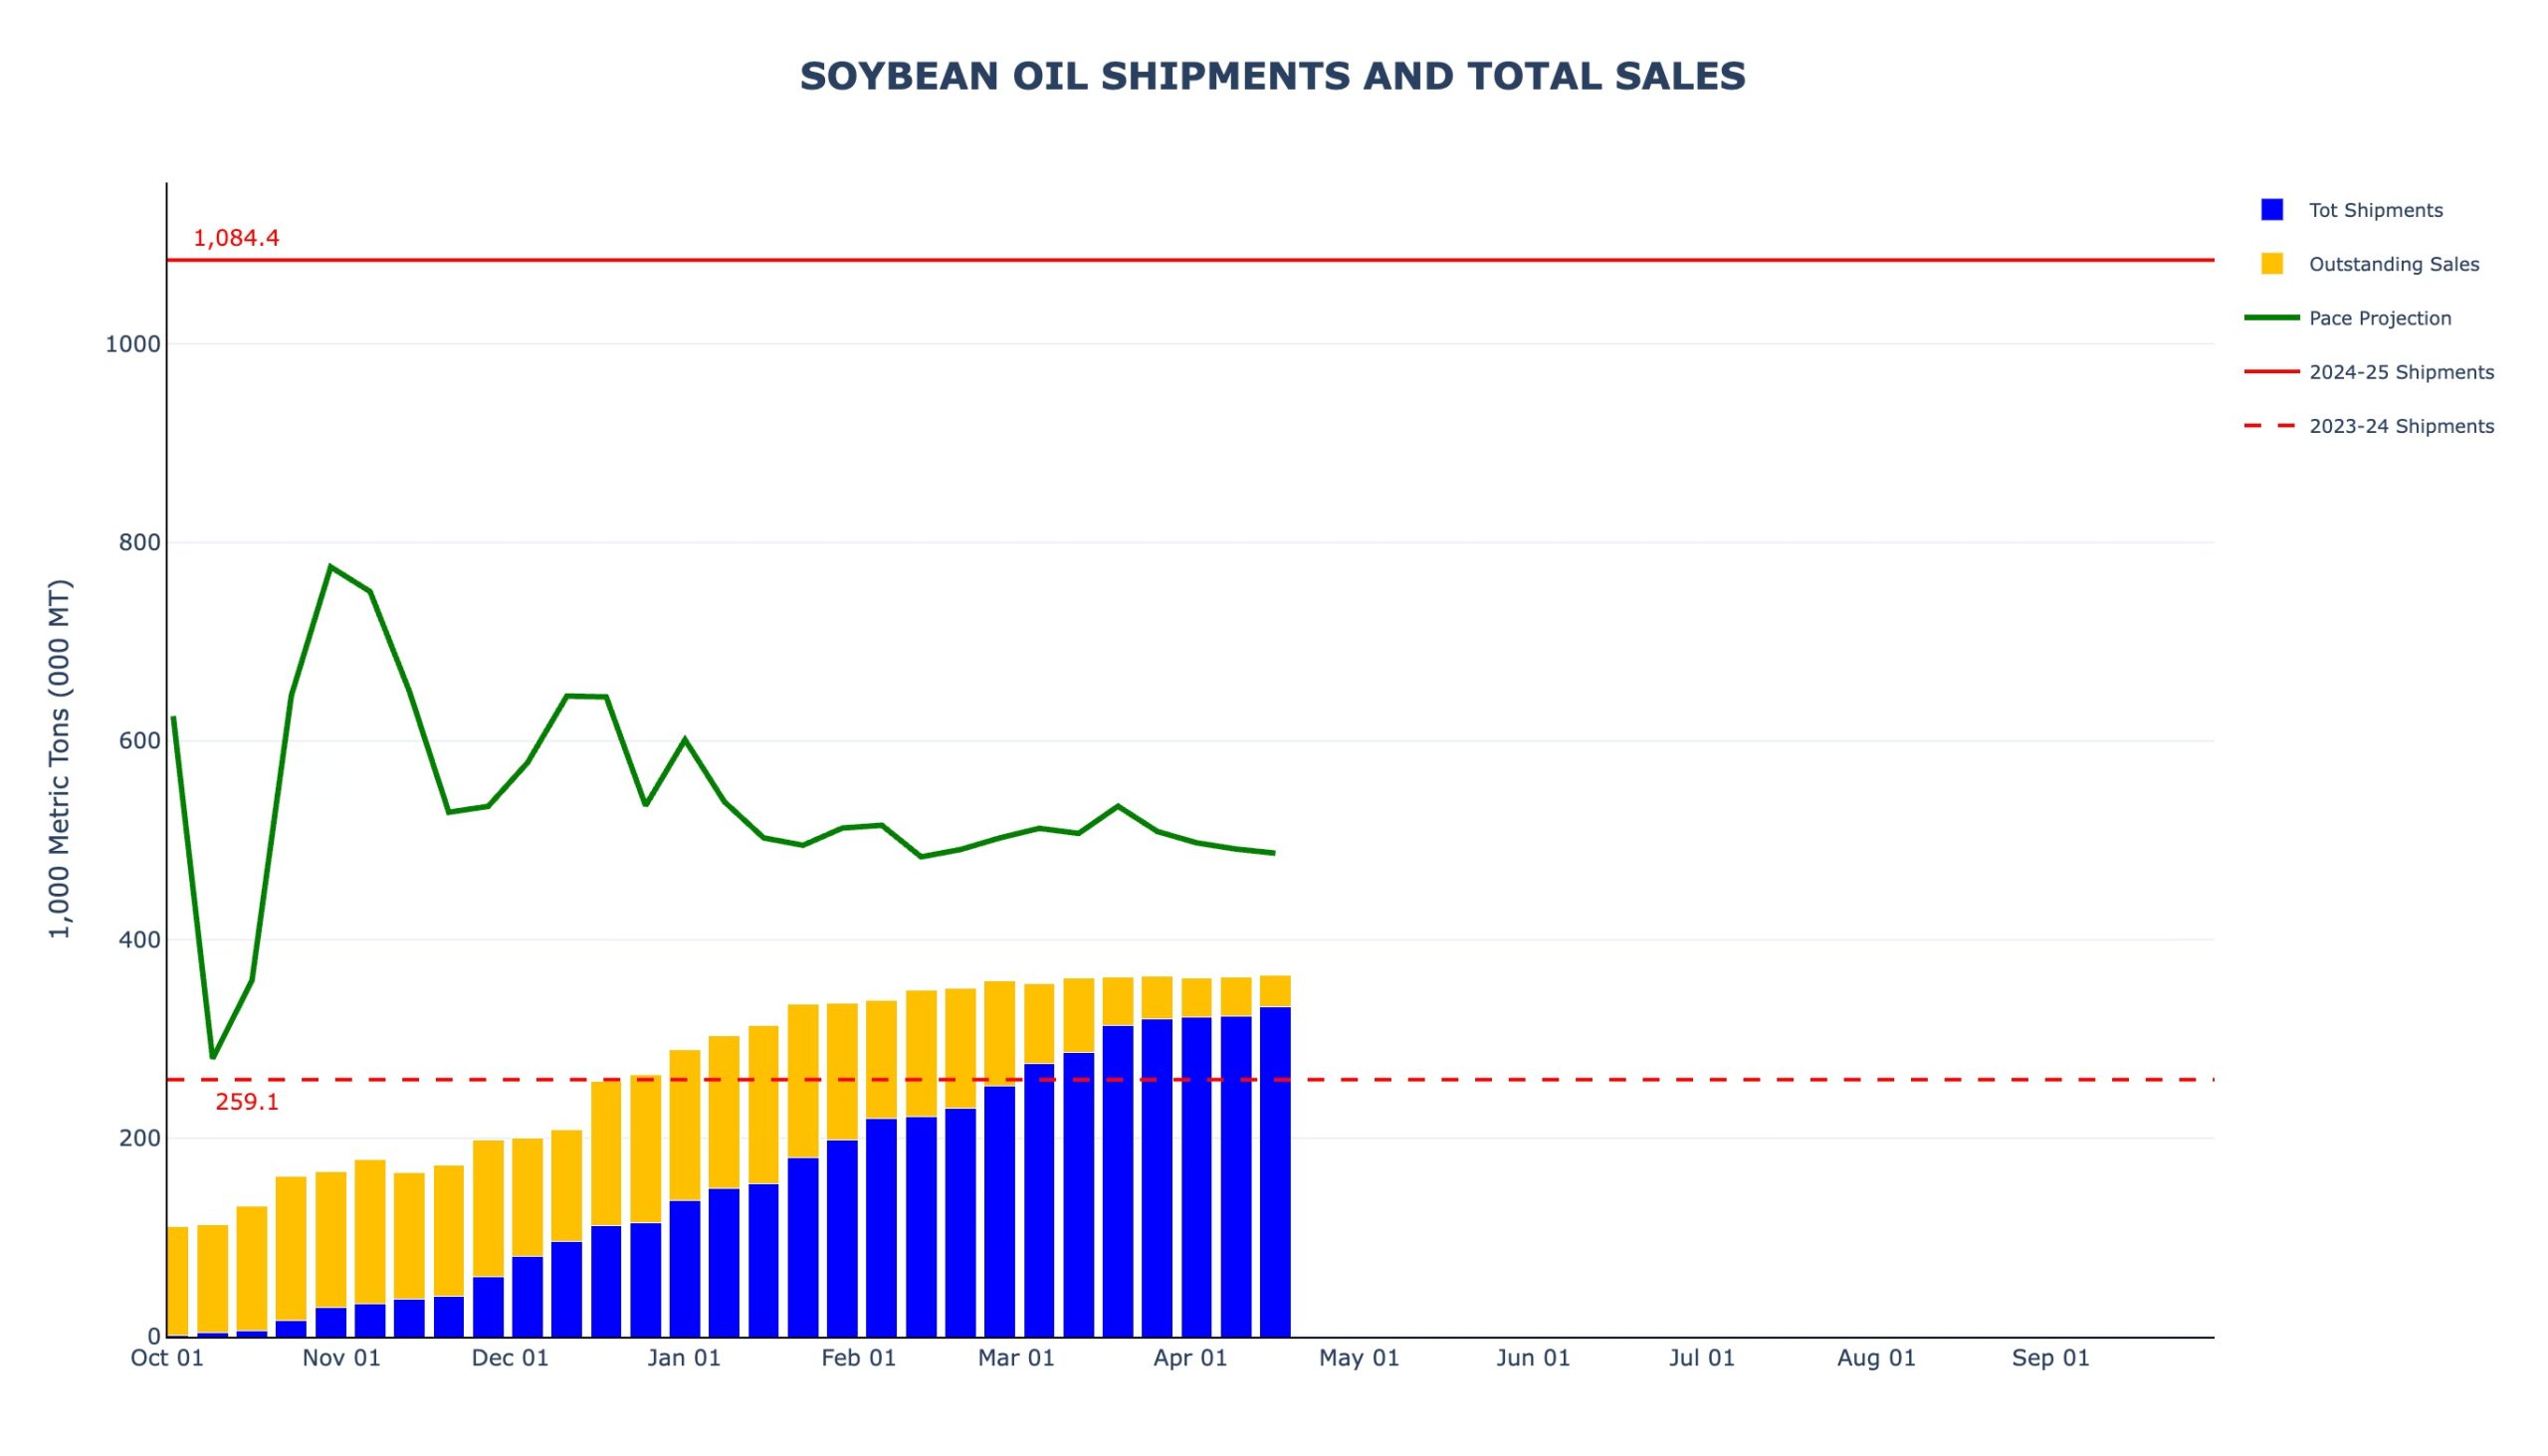
Task: Click the blue Tot Shipments legend swatch
Action: pos(2272,210)
